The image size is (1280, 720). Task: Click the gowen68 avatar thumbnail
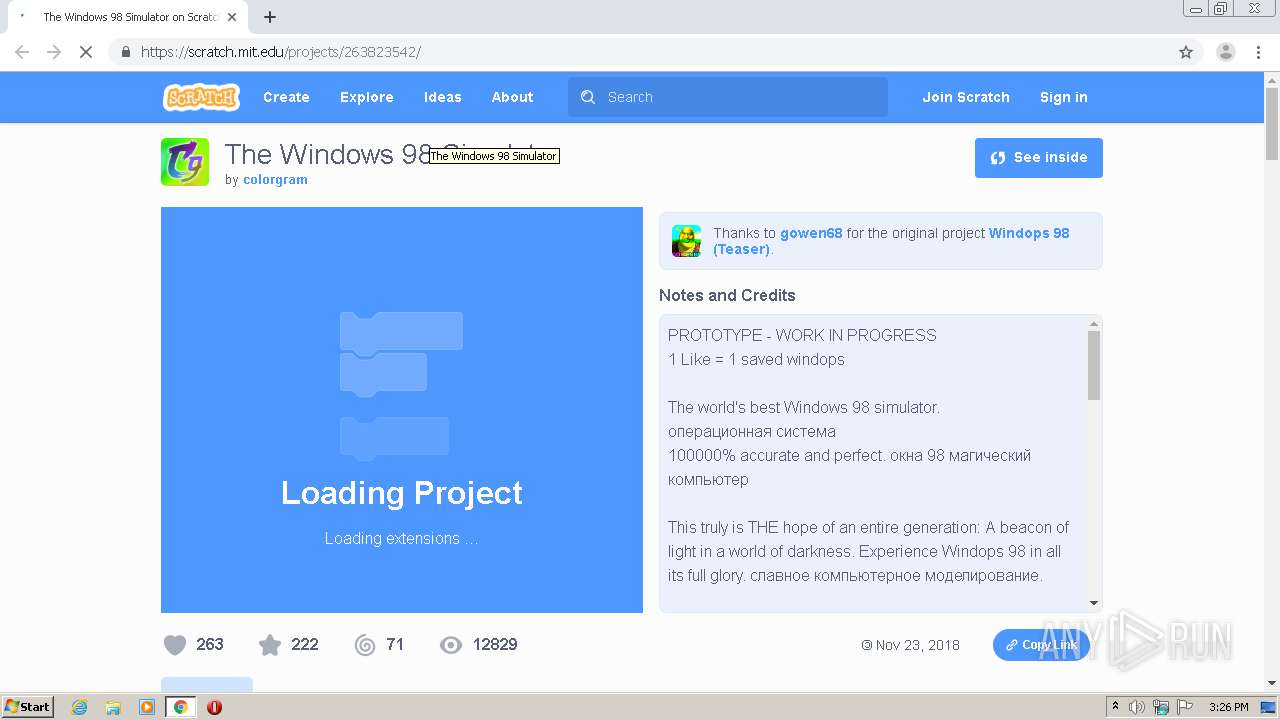click(x=686, y=241)
